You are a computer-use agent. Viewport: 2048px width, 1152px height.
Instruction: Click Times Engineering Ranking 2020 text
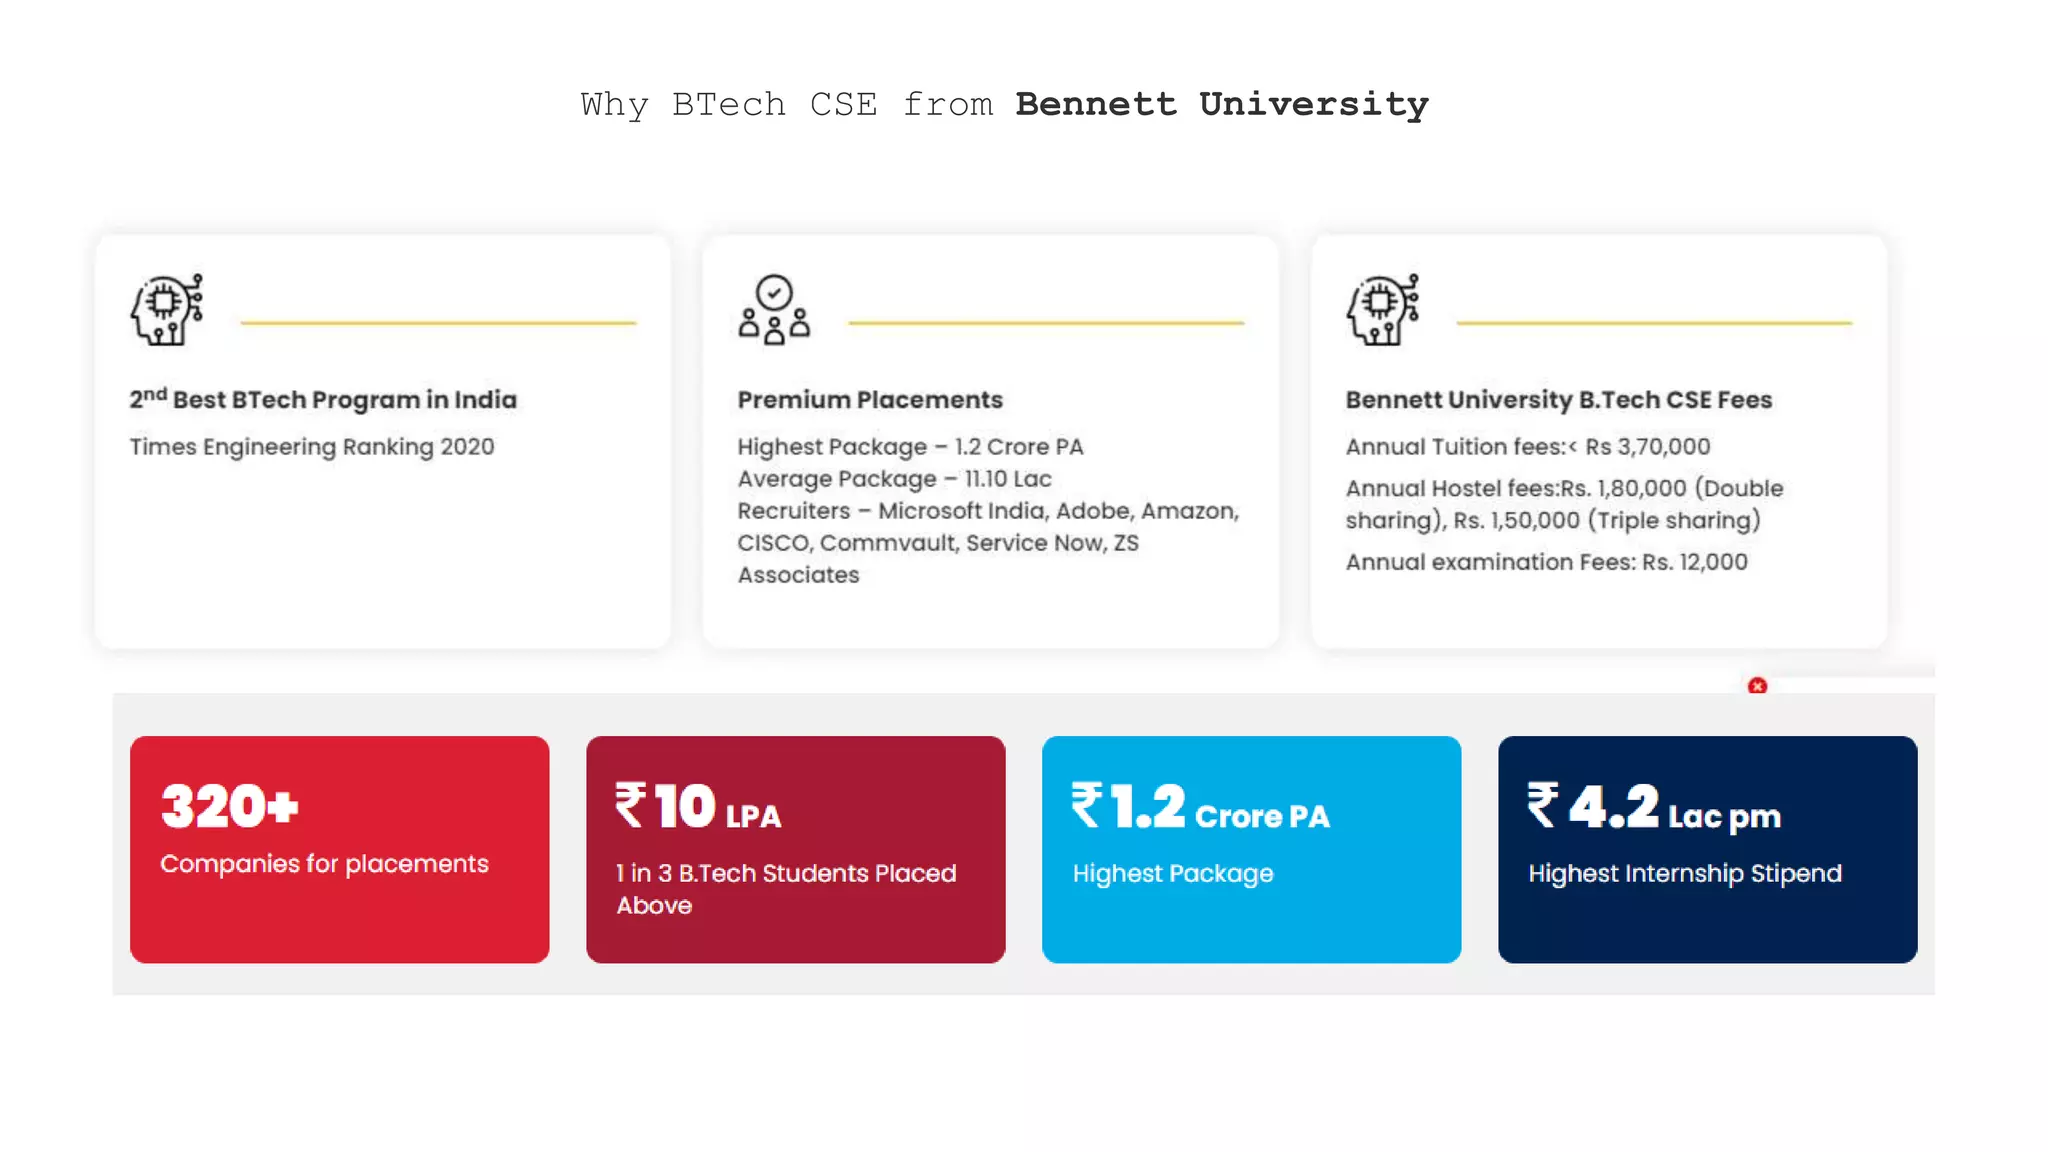(312, 447)
